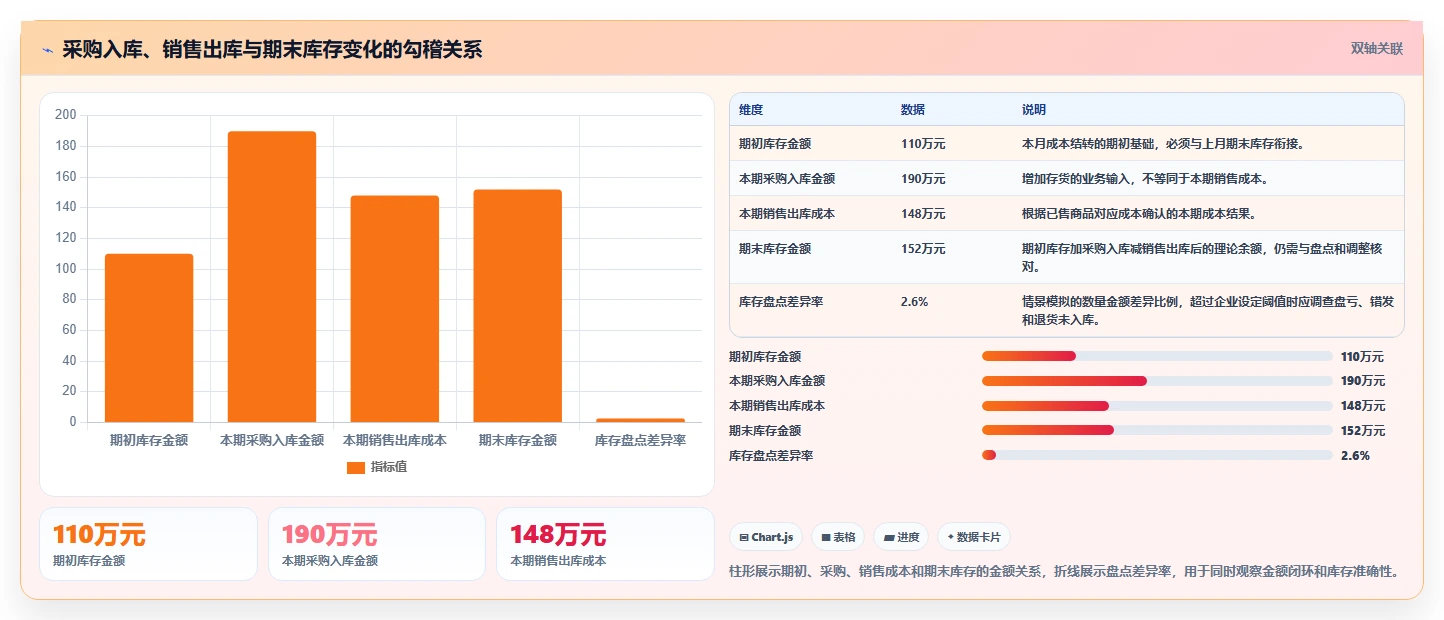This screenshot has width=1444, height=620.
Task: Open the 148万元 本期销售出库成本 data card
Action: coord(605,544)
